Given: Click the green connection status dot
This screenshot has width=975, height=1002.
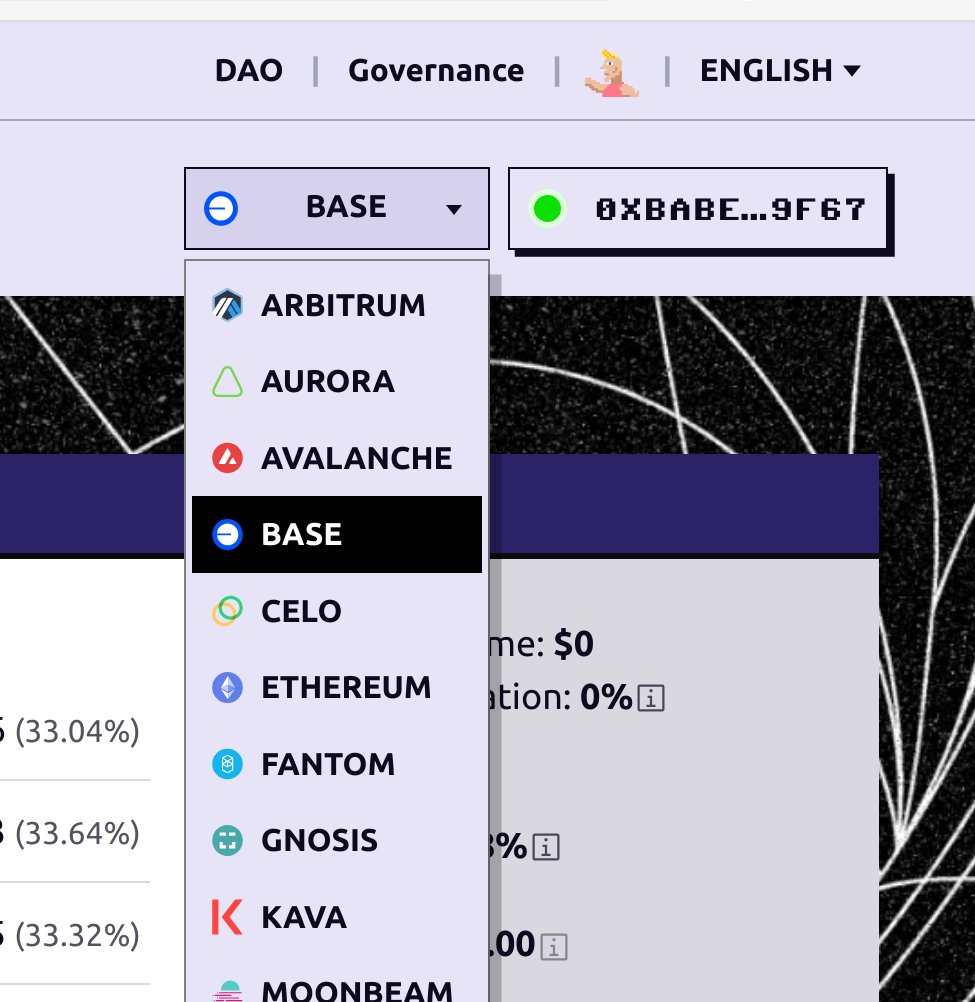Looking at the screenshot, I should 548,209.
